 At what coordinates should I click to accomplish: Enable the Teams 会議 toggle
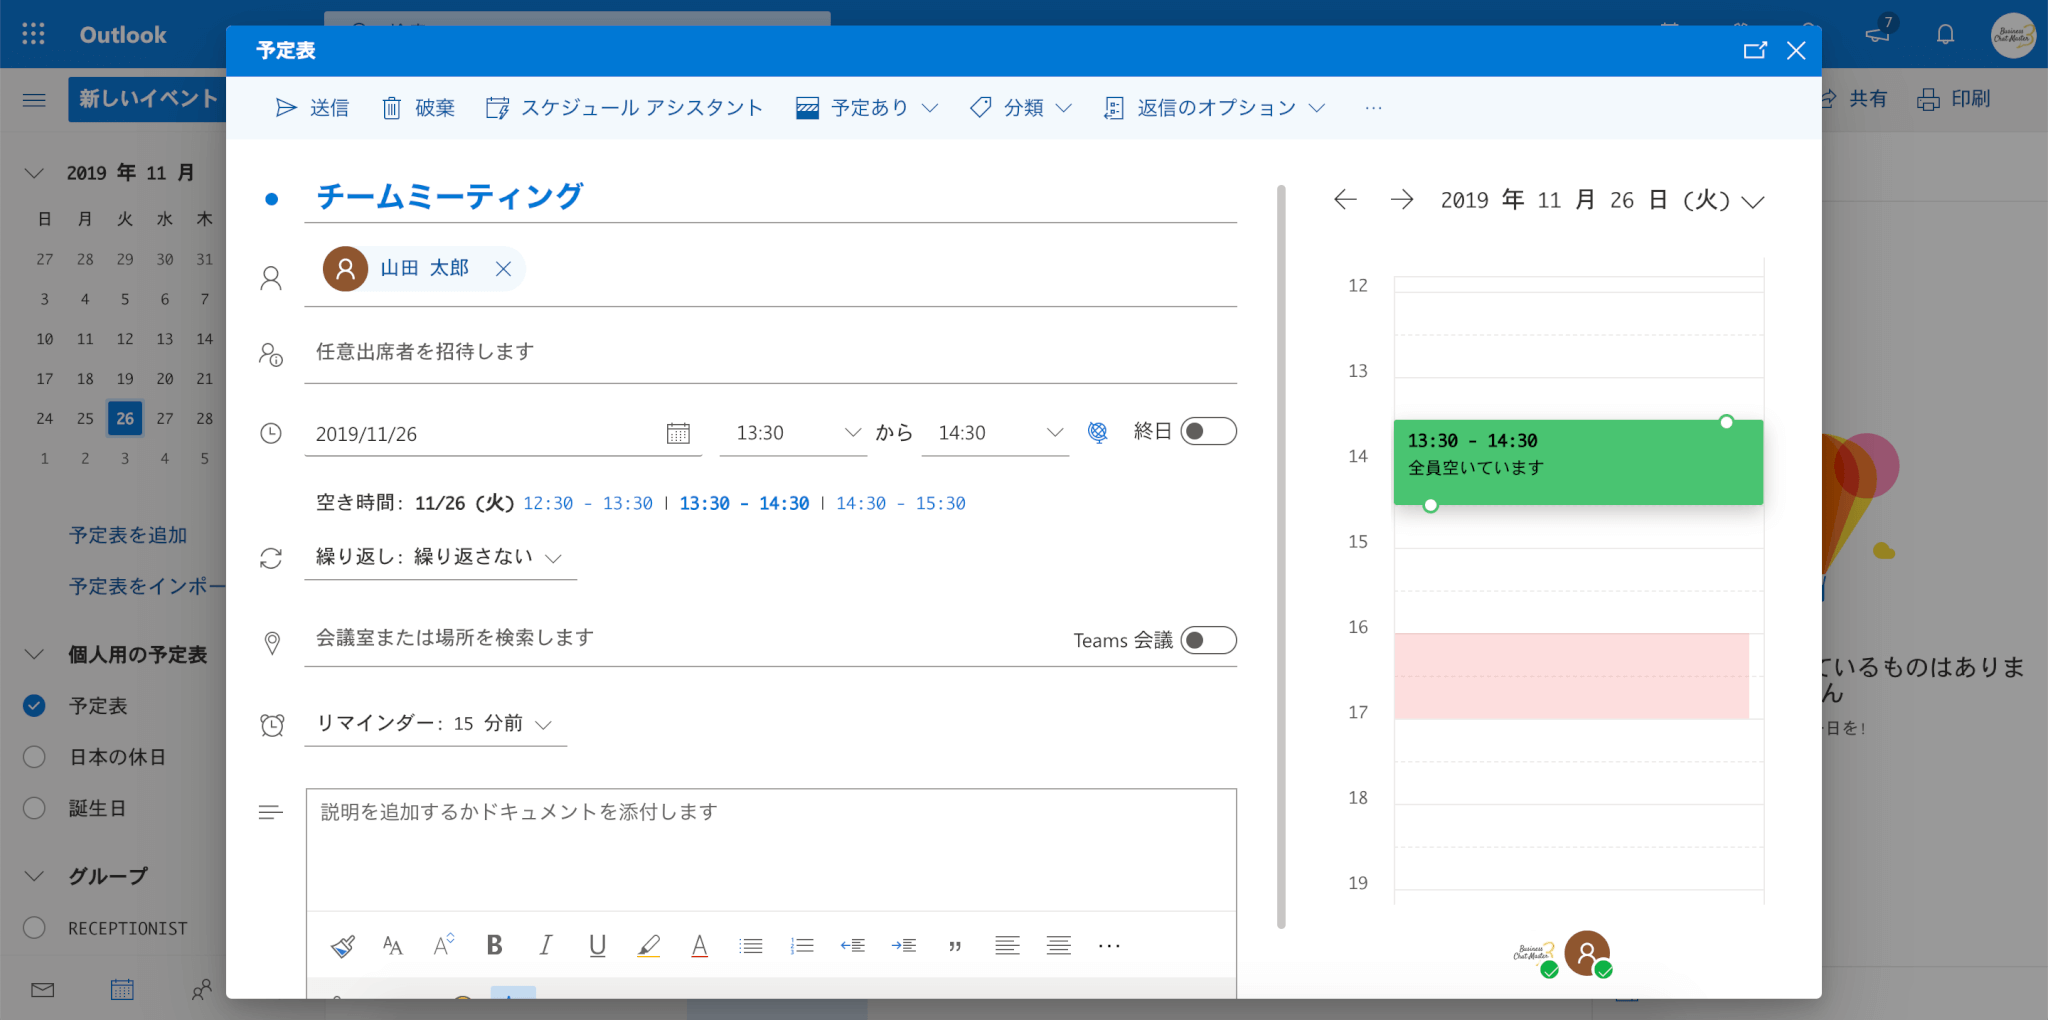point(1208,640)
